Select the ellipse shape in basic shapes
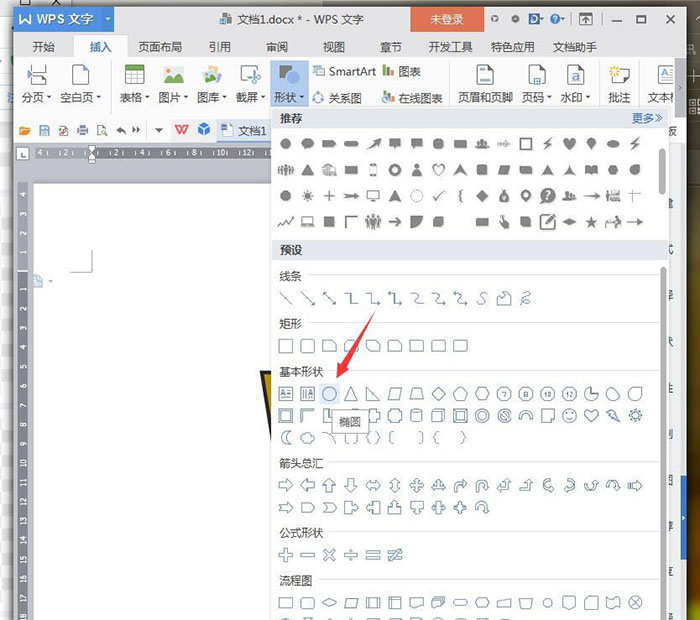This screenshot has height=620, width=700. point(329,394)
